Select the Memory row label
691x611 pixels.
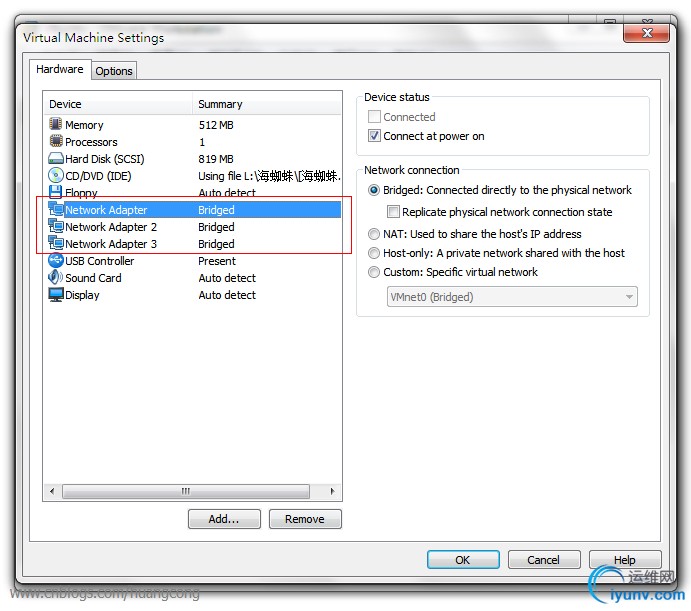pyautogui.click(x=84, y=125)
